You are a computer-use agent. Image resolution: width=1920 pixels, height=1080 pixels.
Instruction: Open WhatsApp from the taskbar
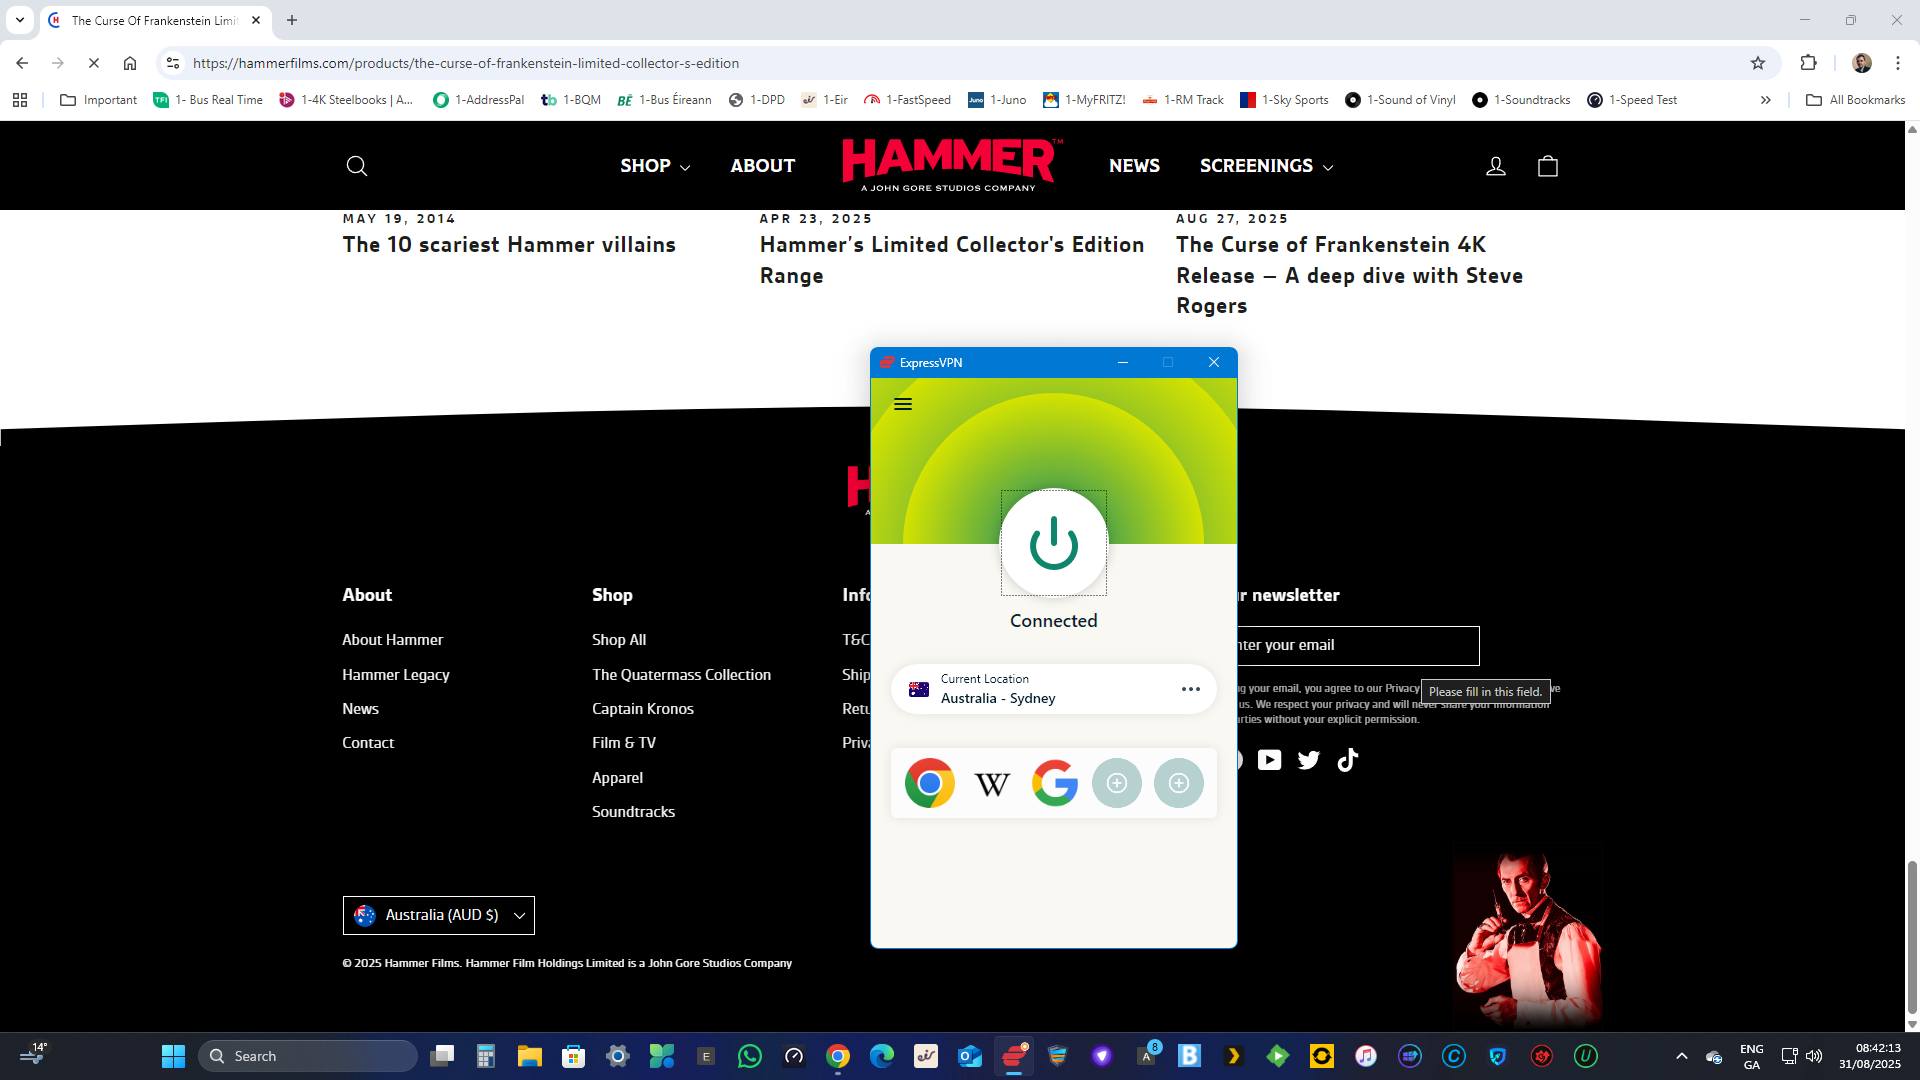(749, 1056)
